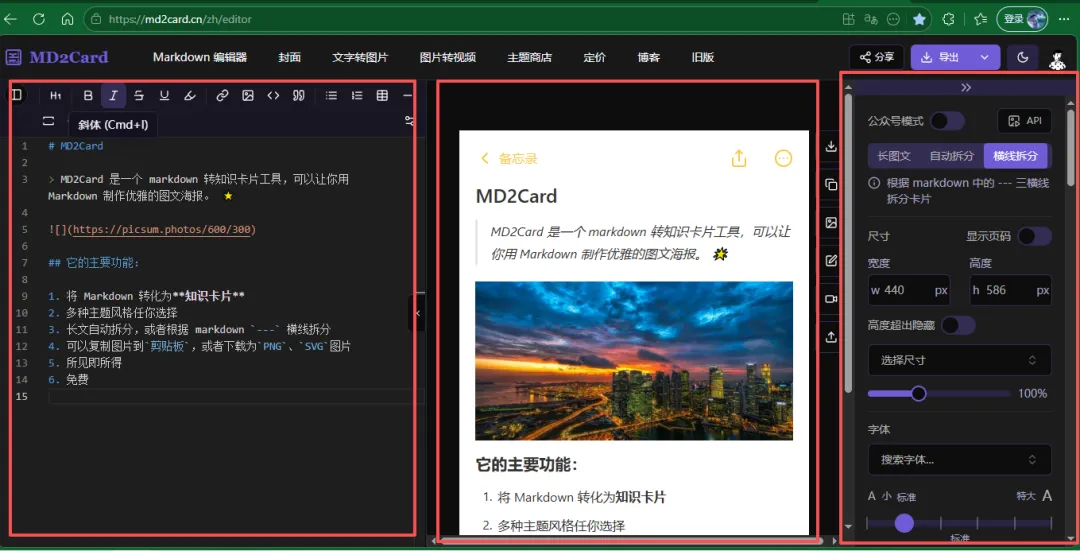1080x551 pixels.
Task: Click the width input field
Action: (x=909, y=290)
